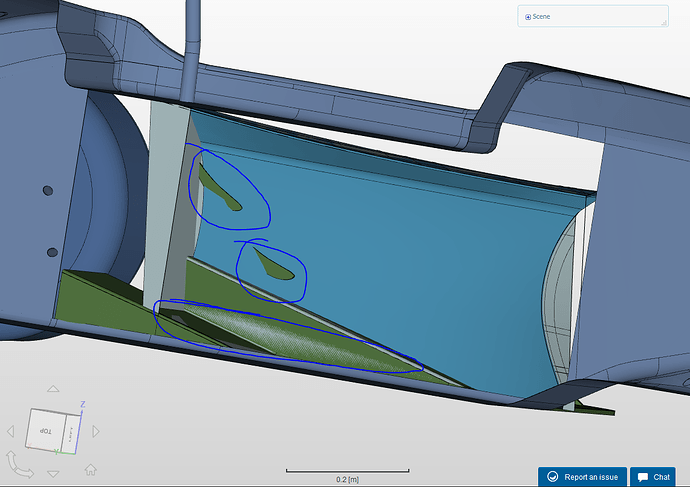
Task: Open the Chat window
Action: [652, 477]
